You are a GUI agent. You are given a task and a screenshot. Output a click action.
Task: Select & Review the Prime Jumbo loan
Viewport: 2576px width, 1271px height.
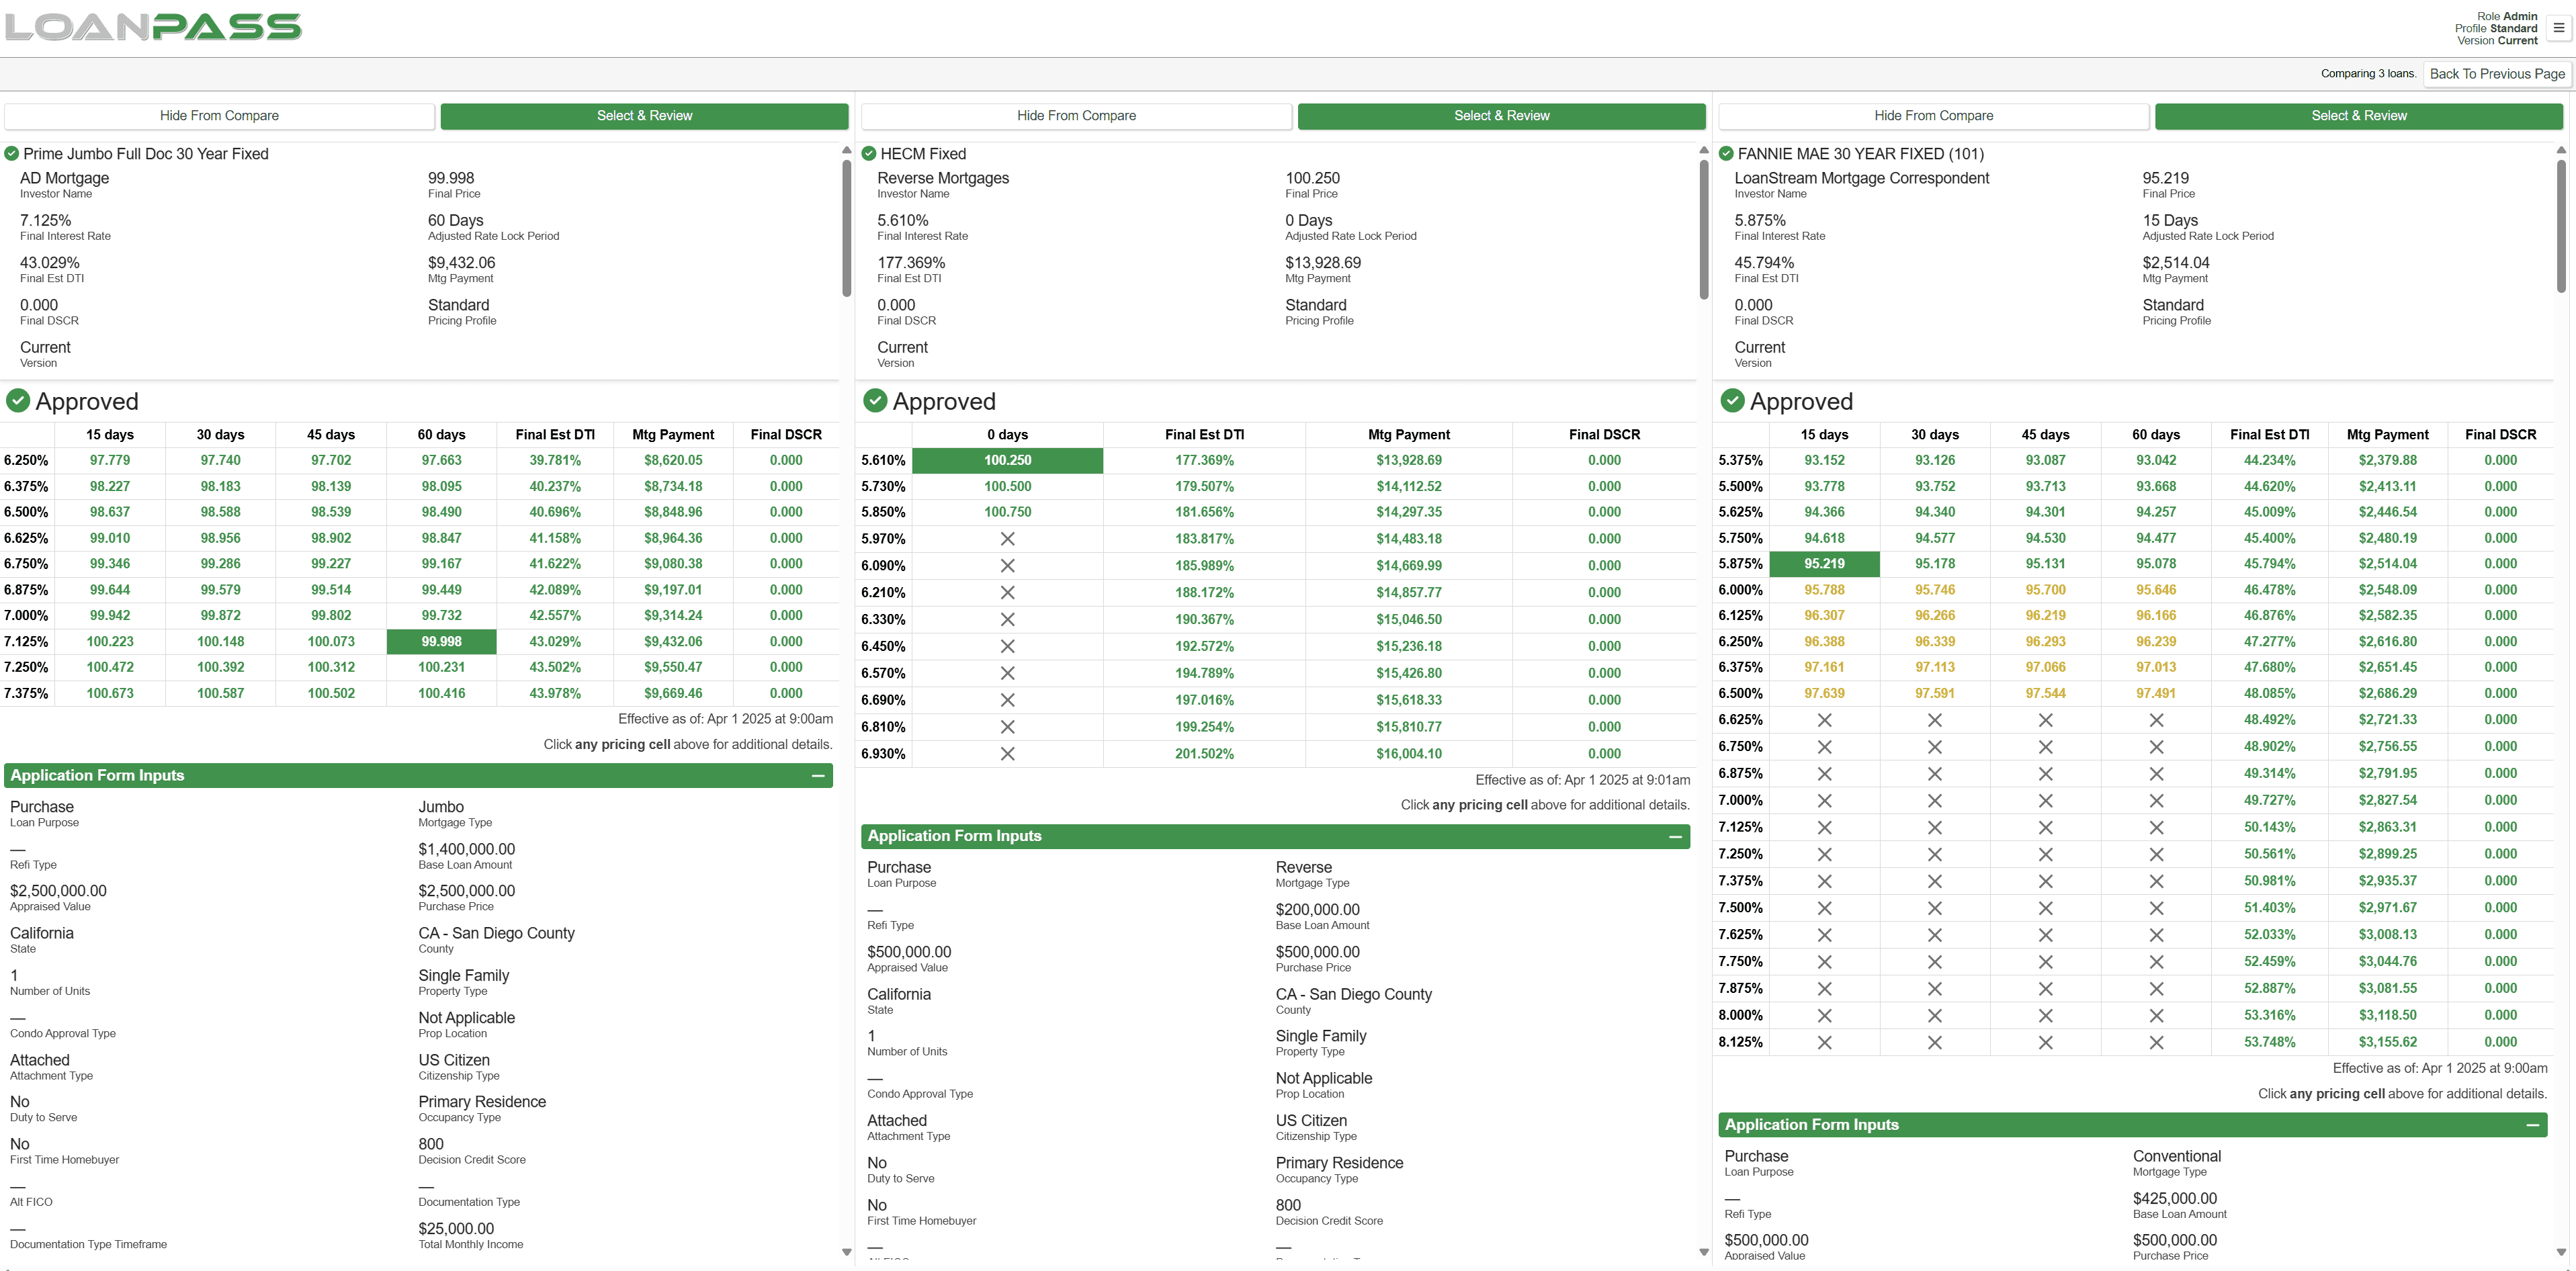[x=644, y=116]
